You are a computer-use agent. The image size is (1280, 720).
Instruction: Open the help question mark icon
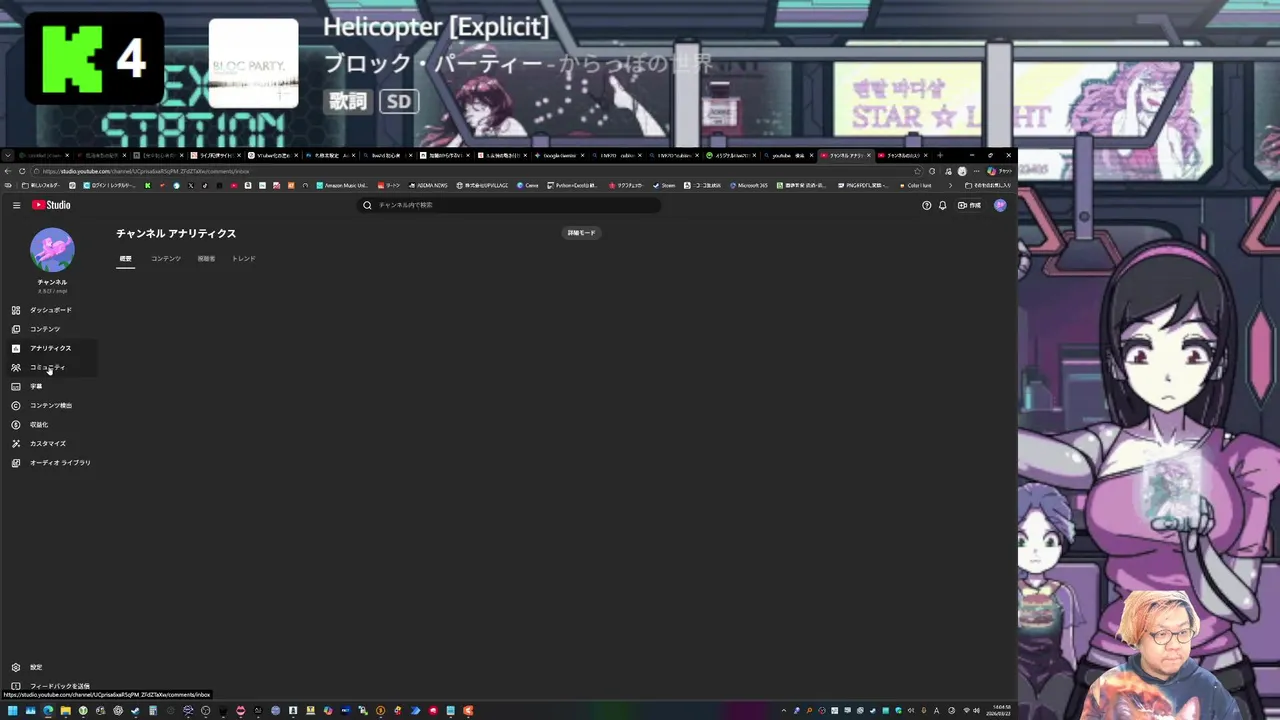tap(926, 205)
